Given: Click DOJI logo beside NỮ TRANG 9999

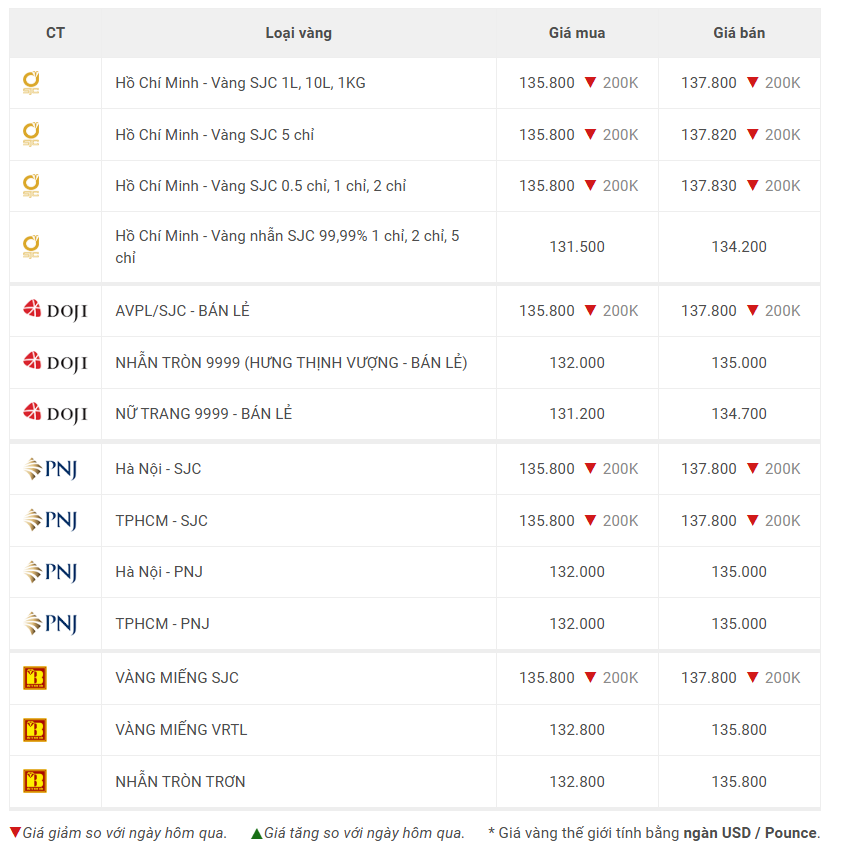Looking at the screenshot, I should click(x=55, y=414).
